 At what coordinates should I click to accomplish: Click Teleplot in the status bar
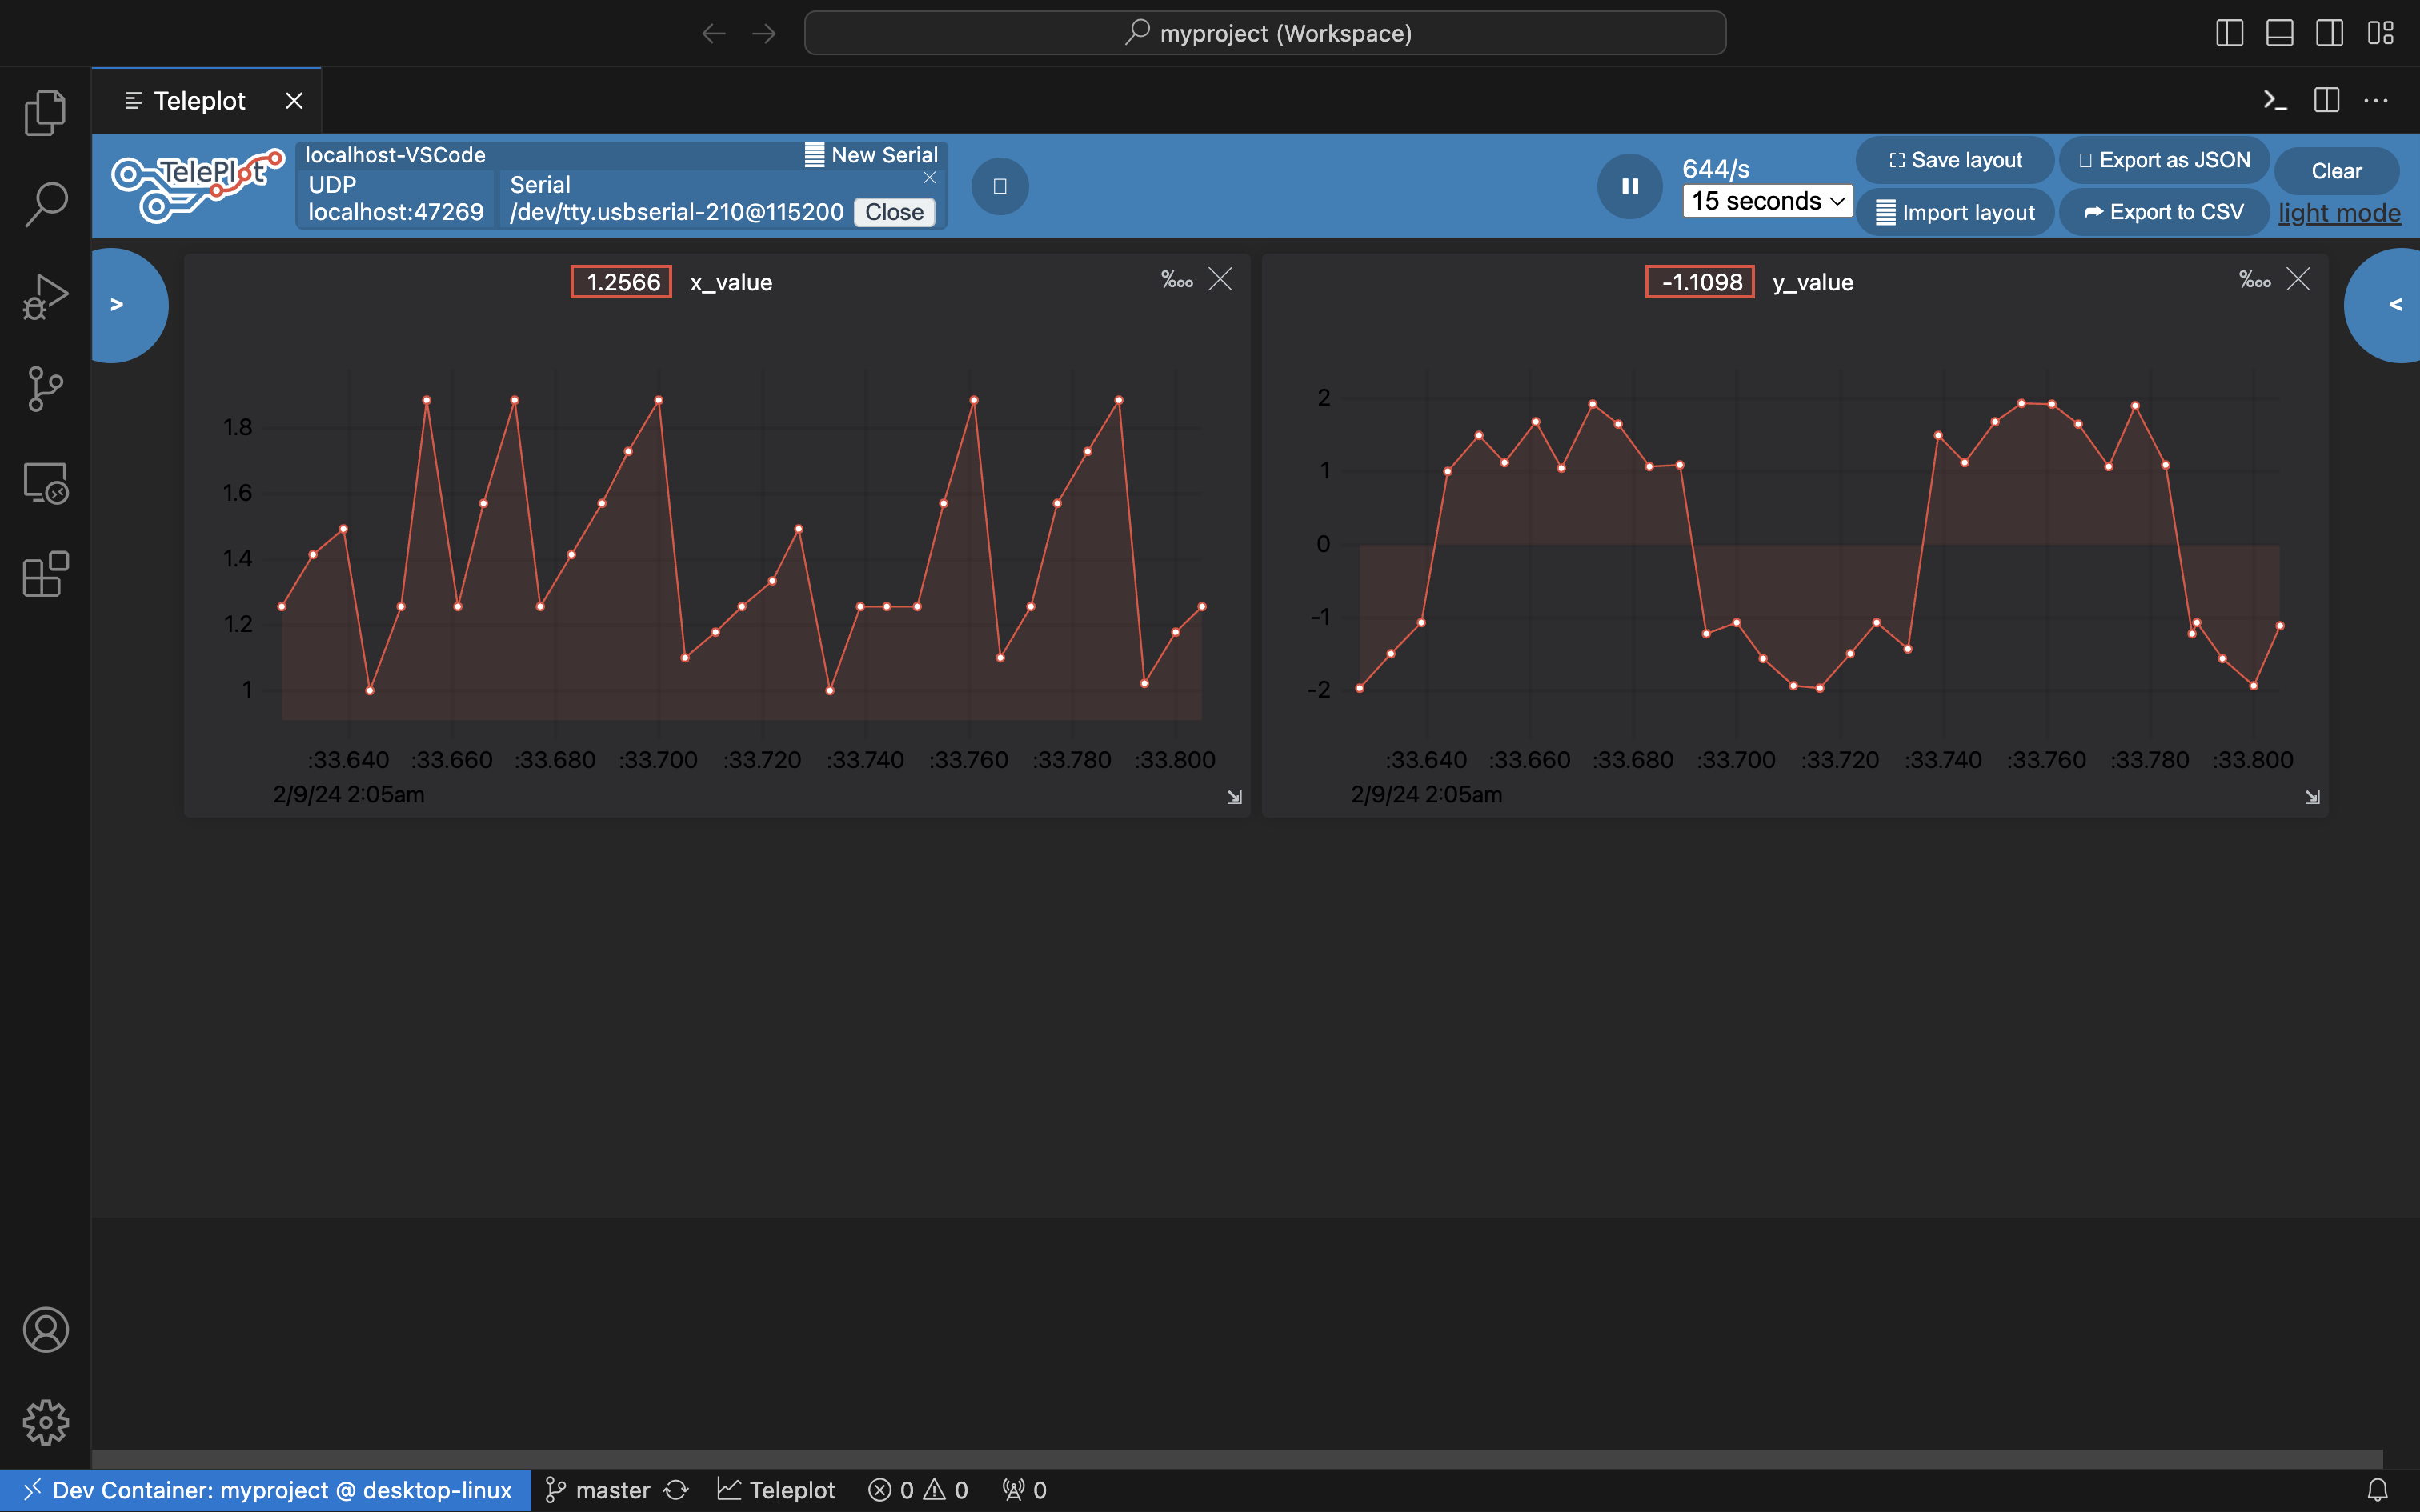[777, 1490]
